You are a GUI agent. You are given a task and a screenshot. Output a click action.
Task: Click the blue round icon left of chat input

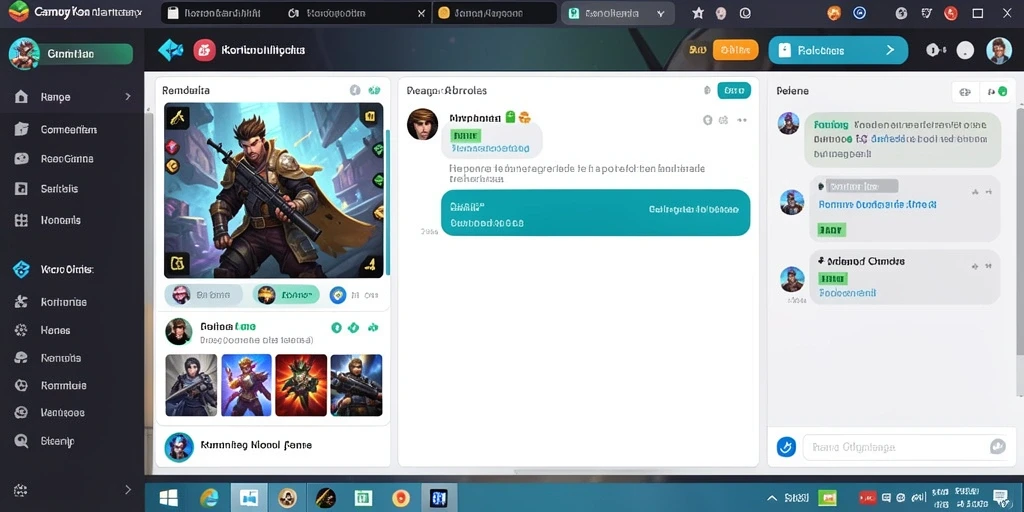click(x=786, y=447)
